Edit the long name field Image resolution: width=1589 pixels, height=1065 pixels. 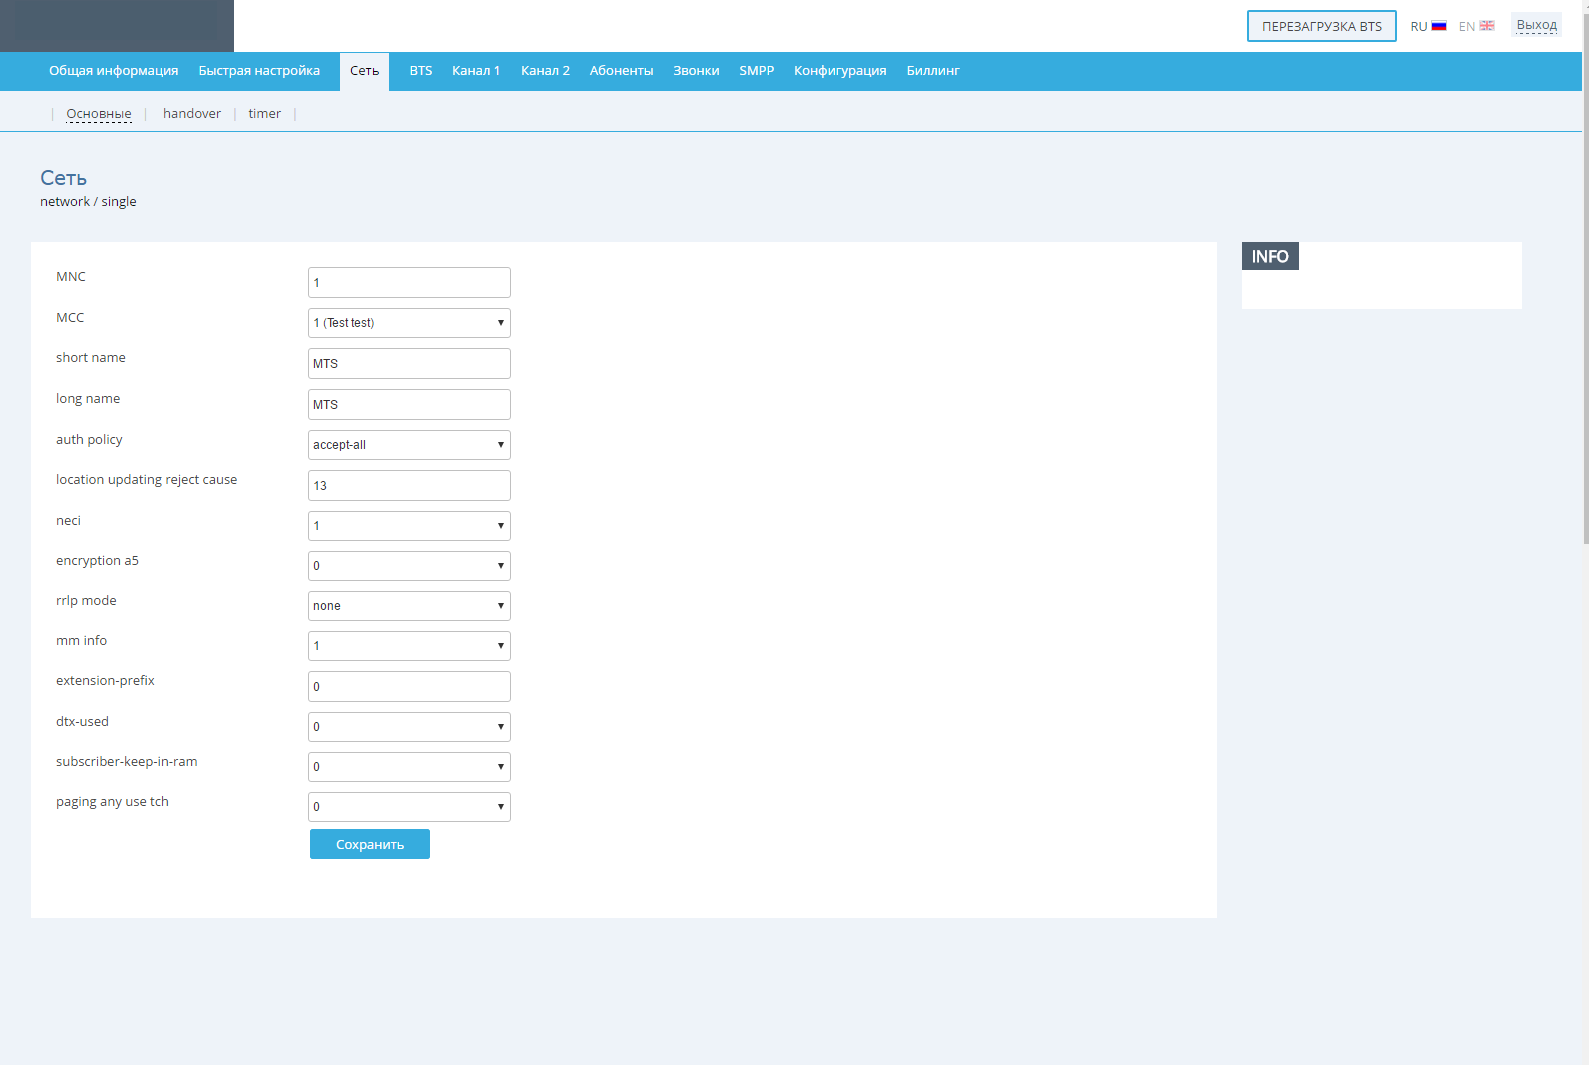click(409, 404)
